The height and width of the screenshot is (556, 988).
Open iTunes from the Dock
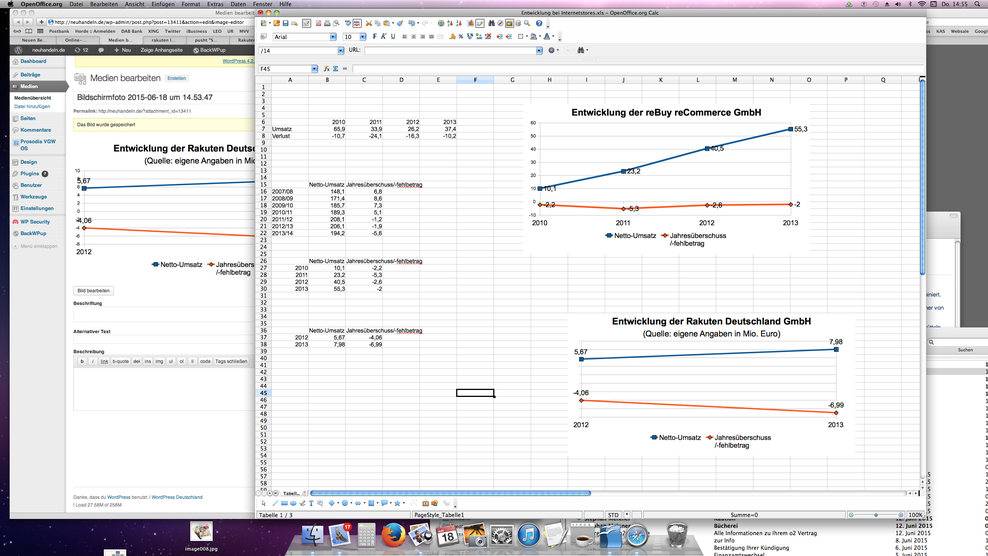tap(528, 536)
